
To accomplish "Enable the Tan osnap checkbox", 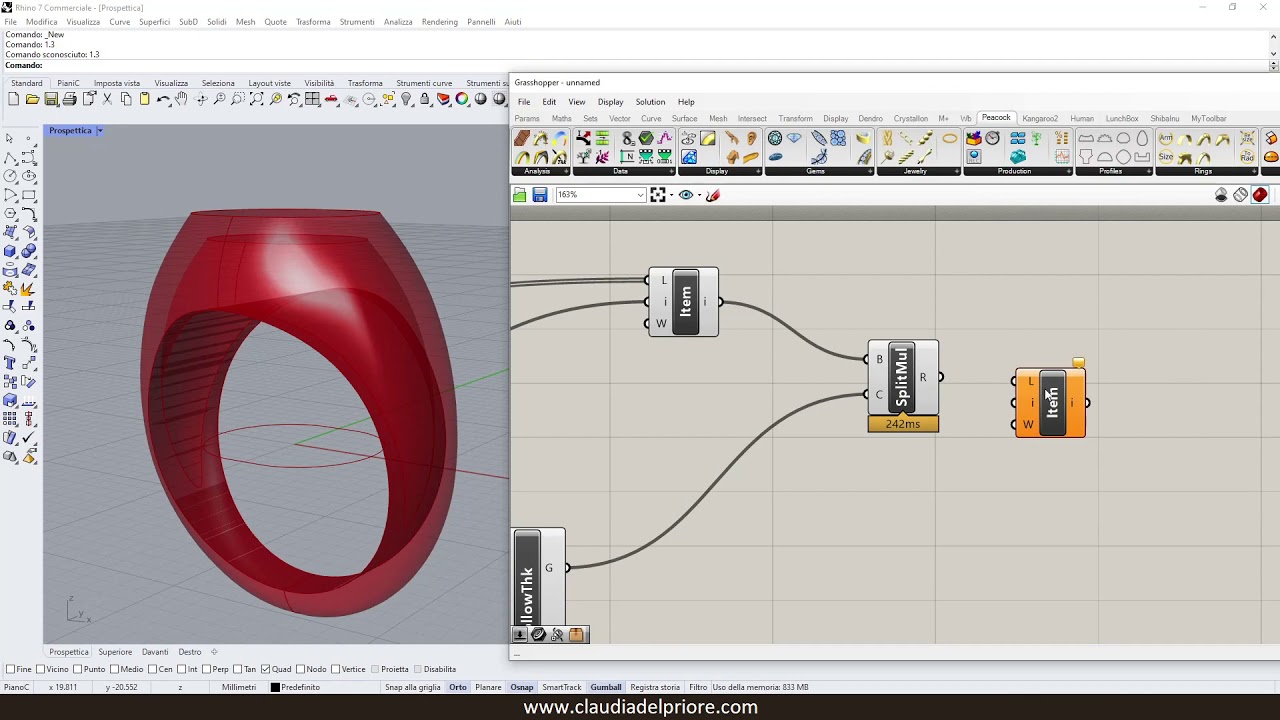I will (x=238, y=669).
